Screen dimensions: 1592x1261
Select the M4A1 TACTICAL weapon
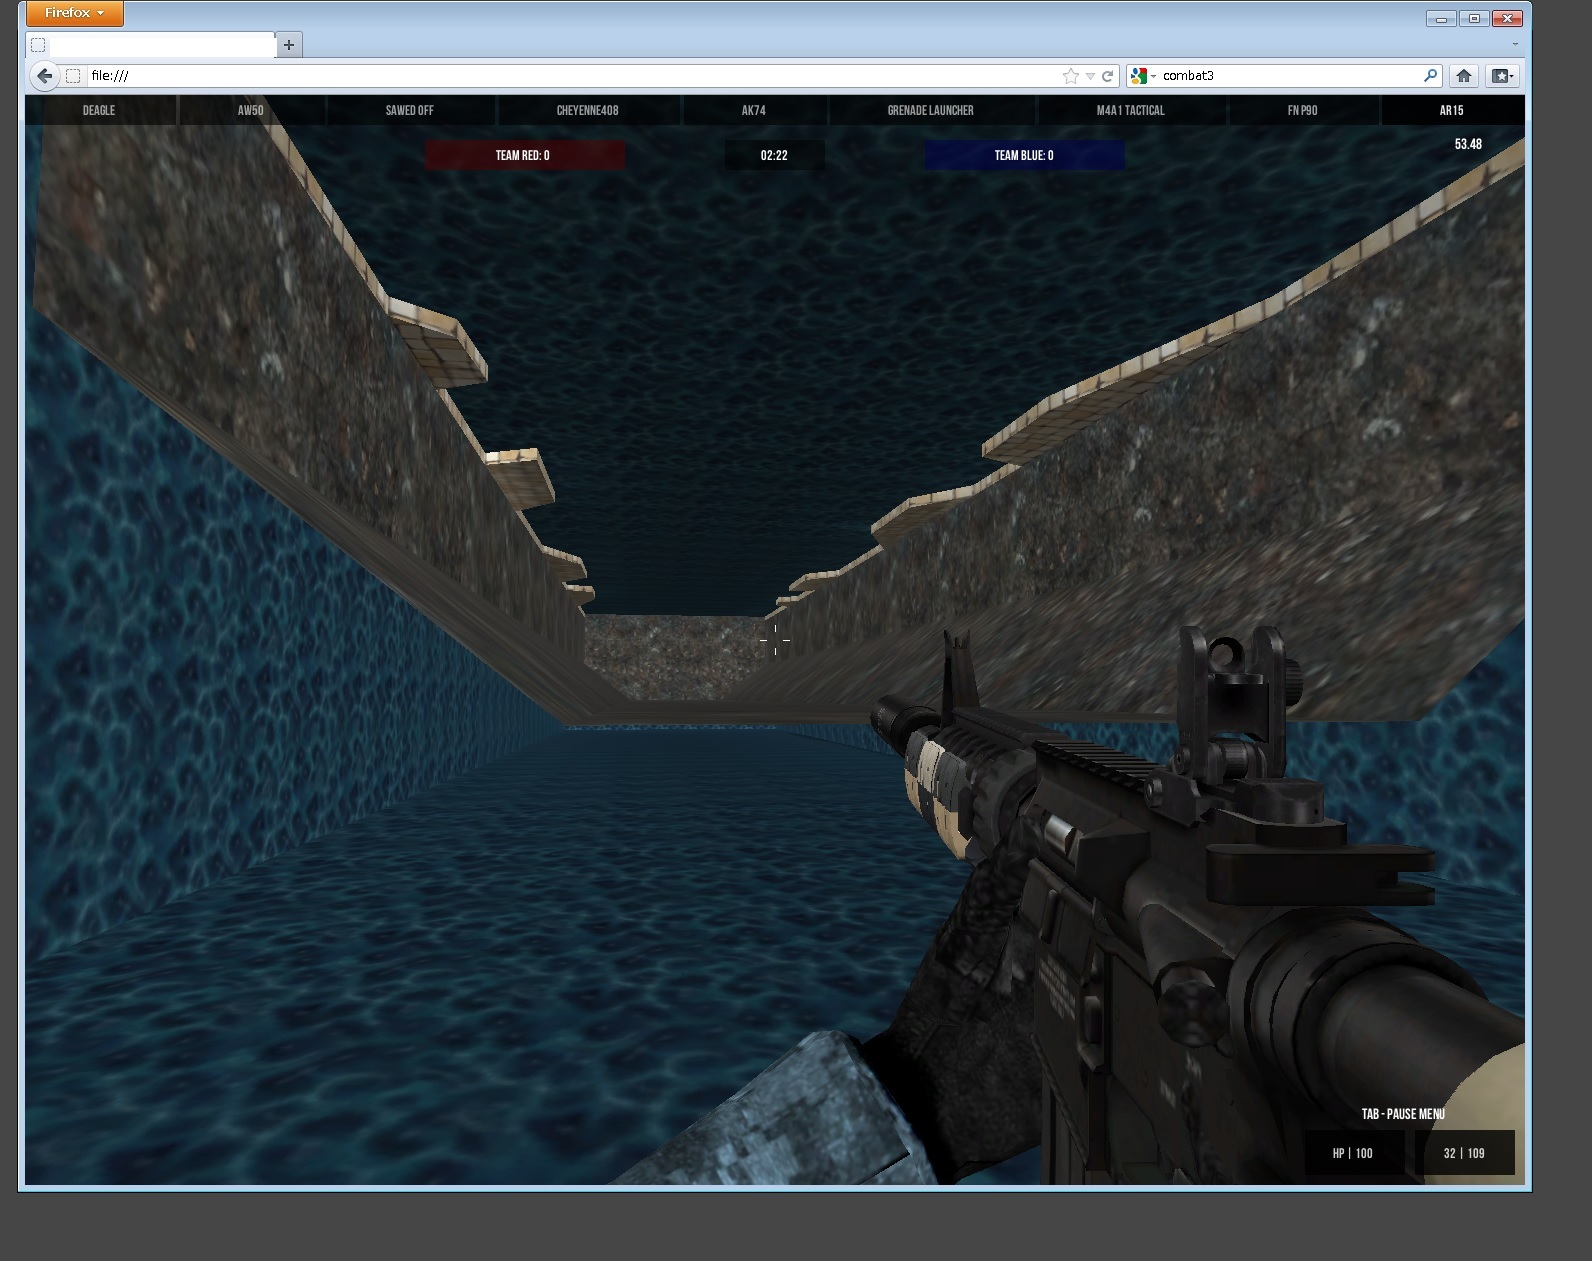coord(1131,110)
